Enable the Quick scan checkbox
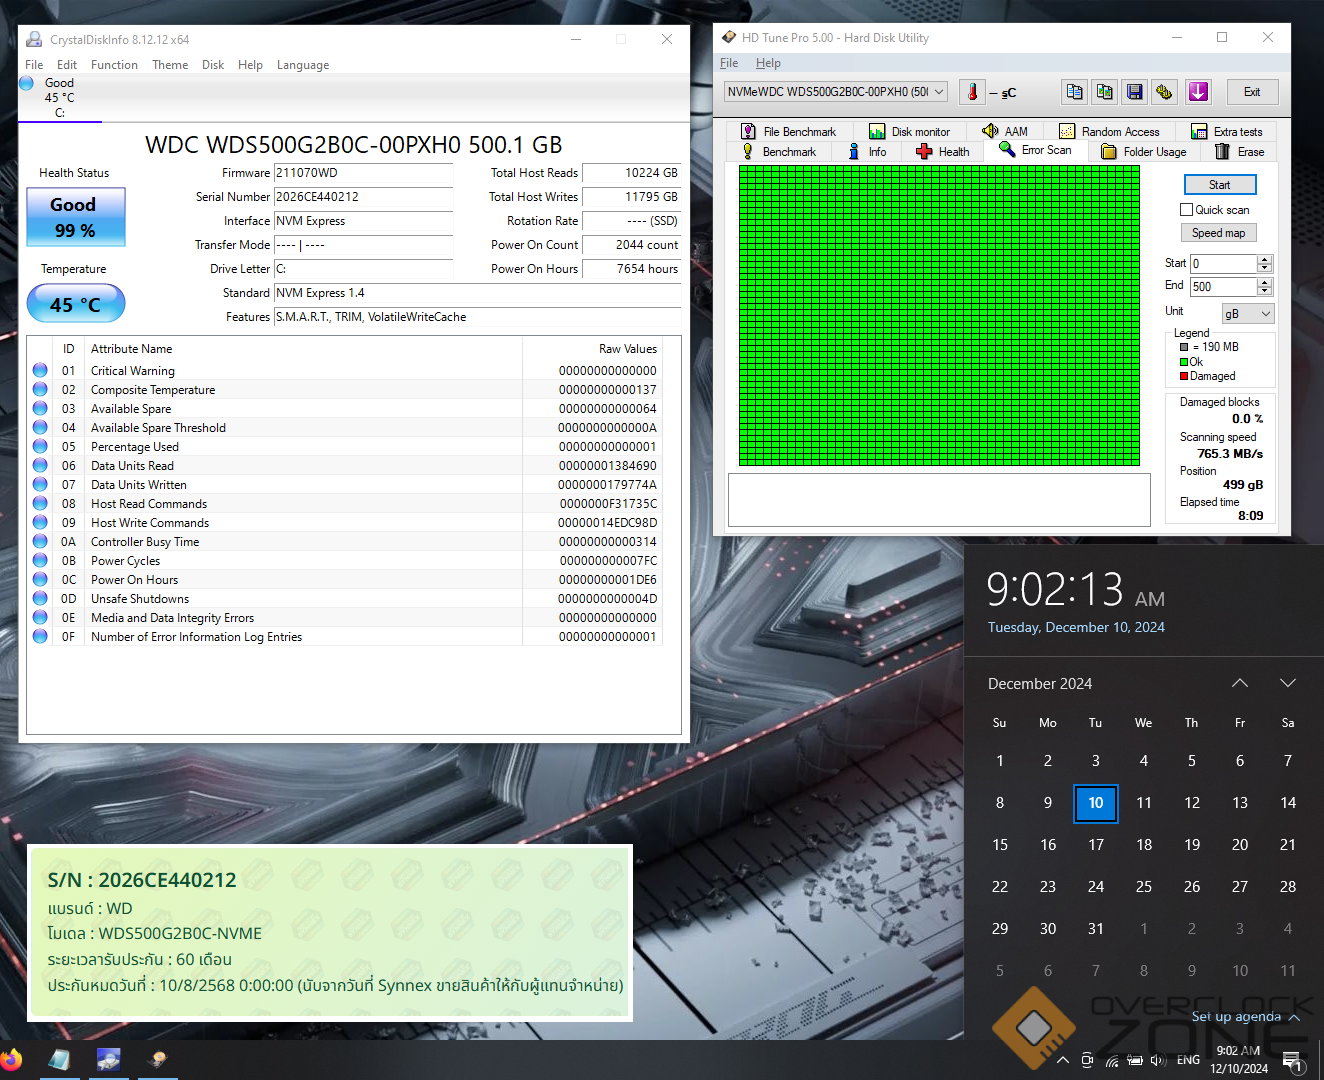The height and width of the screenshot is (1080, 1324). pyautogui.click(x=1186, y=210)
